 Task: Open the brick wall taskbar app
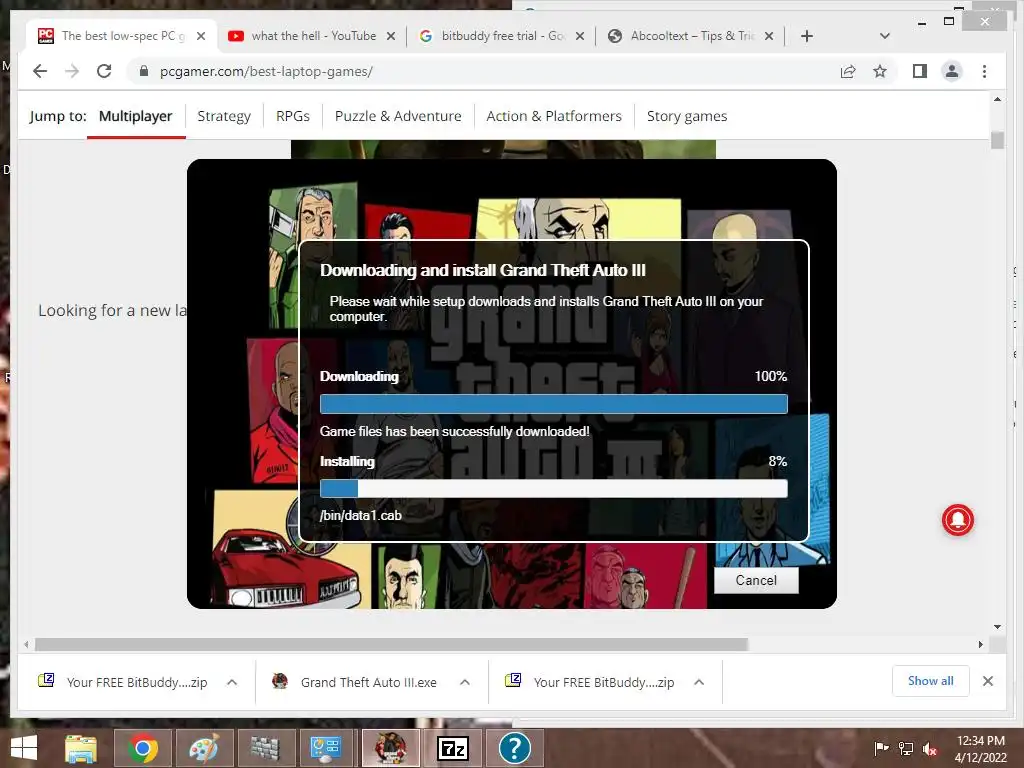265,748
